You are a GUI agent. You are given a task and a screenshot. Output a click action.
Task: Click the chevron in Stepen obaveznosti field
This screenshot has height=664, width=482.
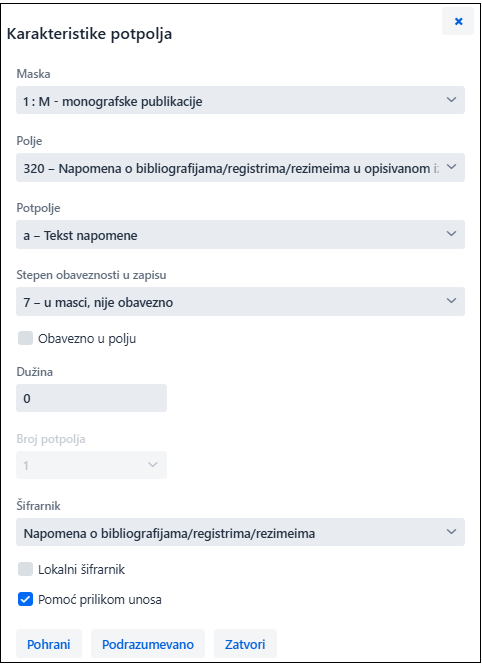452,301
